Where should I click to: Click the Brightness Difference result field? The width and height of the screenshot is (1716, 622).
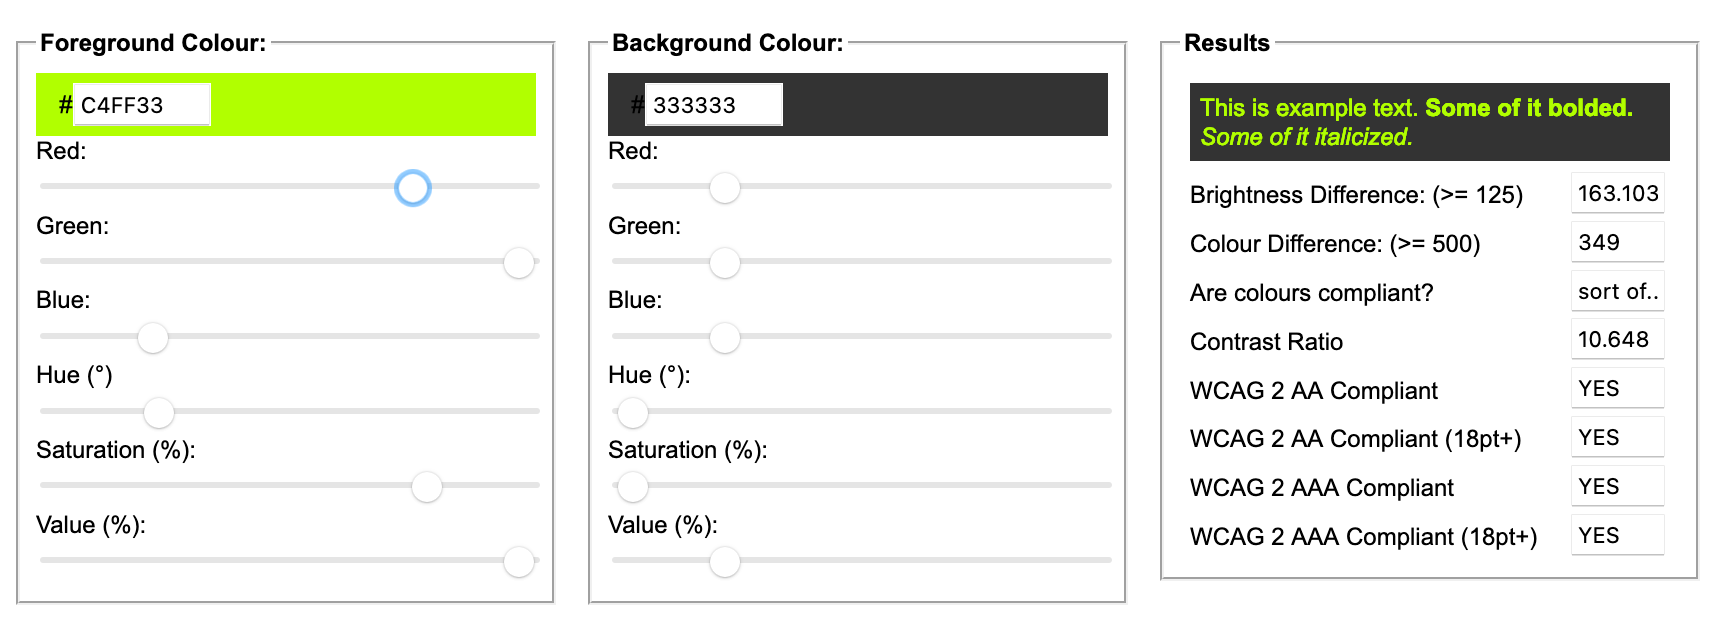(x=1617, y=193)
